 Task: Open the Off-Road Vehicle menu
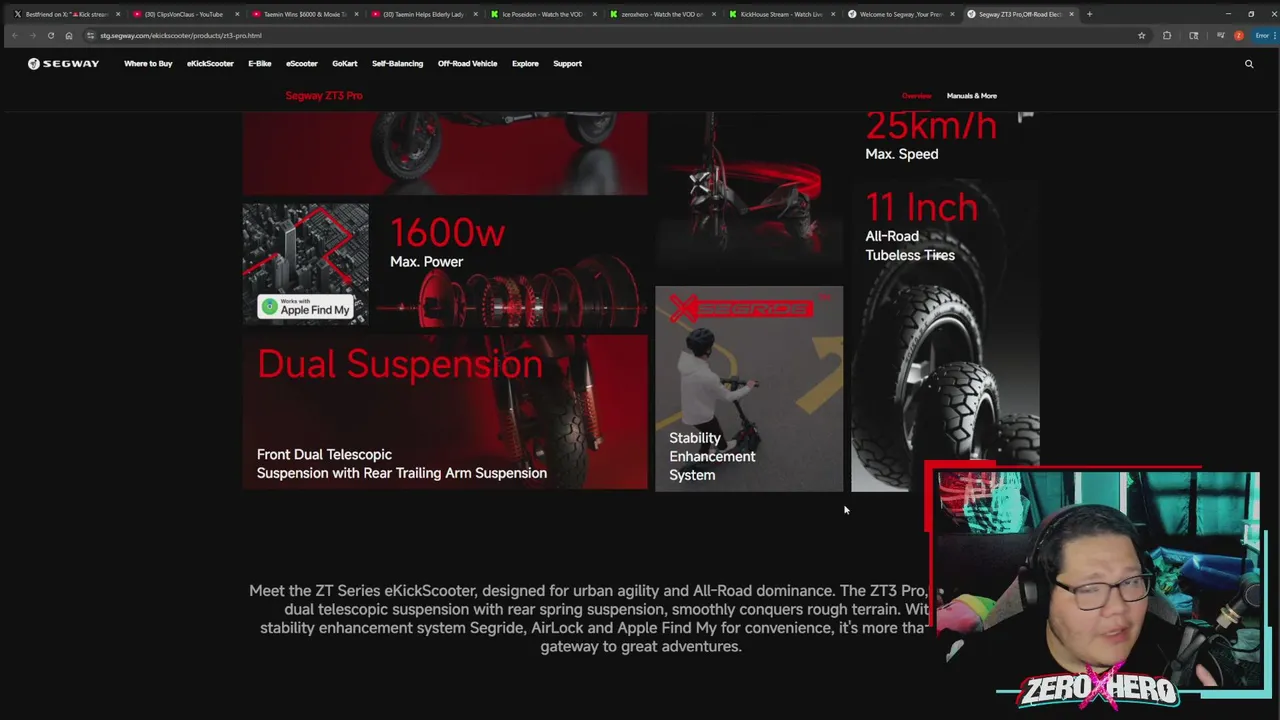click(x=467, y=63)
